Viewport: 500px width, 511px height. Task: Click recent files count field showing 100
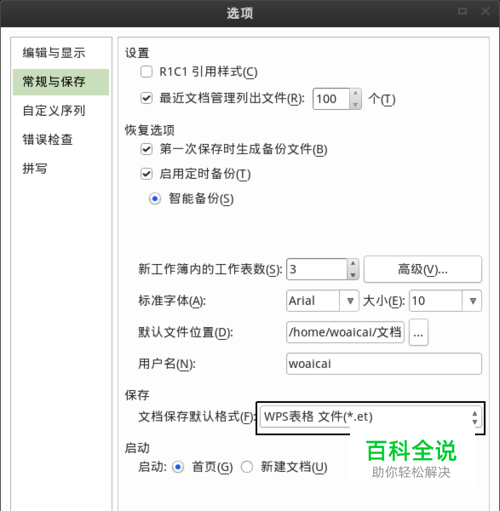(331, 99)
